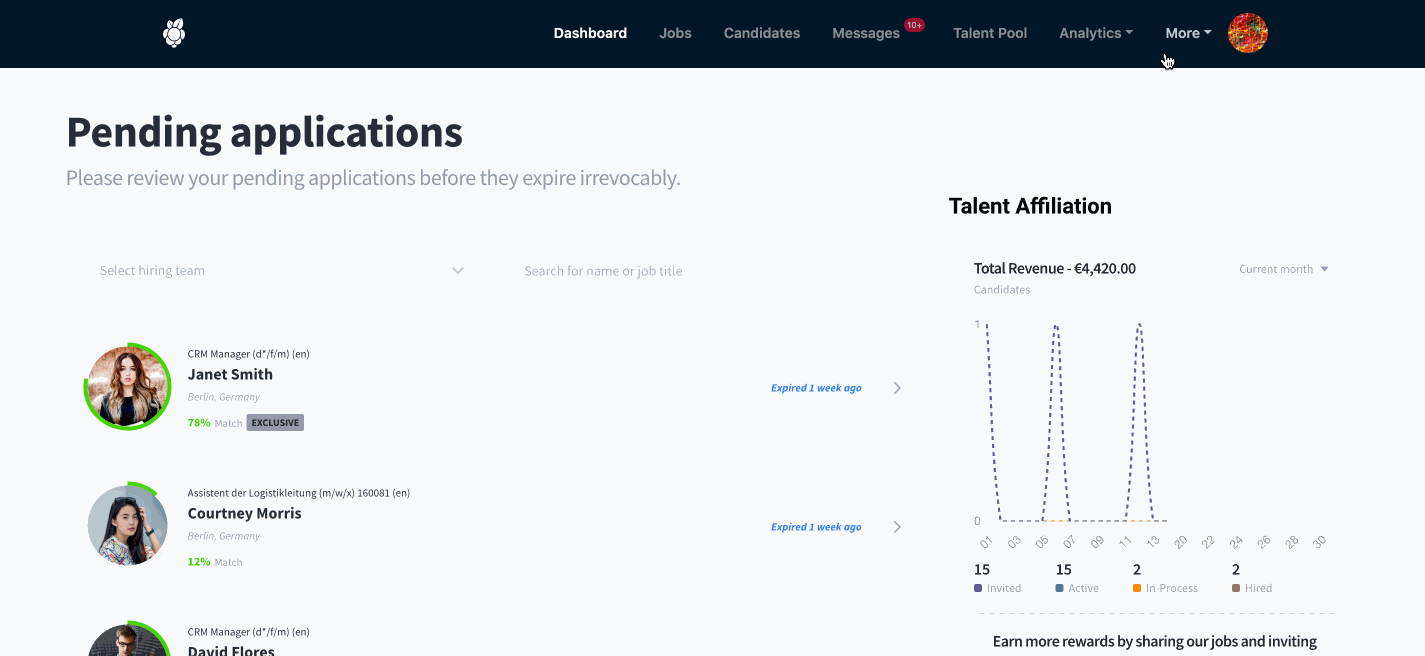Click the Janet Smith candidate name
Image resolution: width=1425 pixels, height=656 pixels.
(x=230, y=374)
